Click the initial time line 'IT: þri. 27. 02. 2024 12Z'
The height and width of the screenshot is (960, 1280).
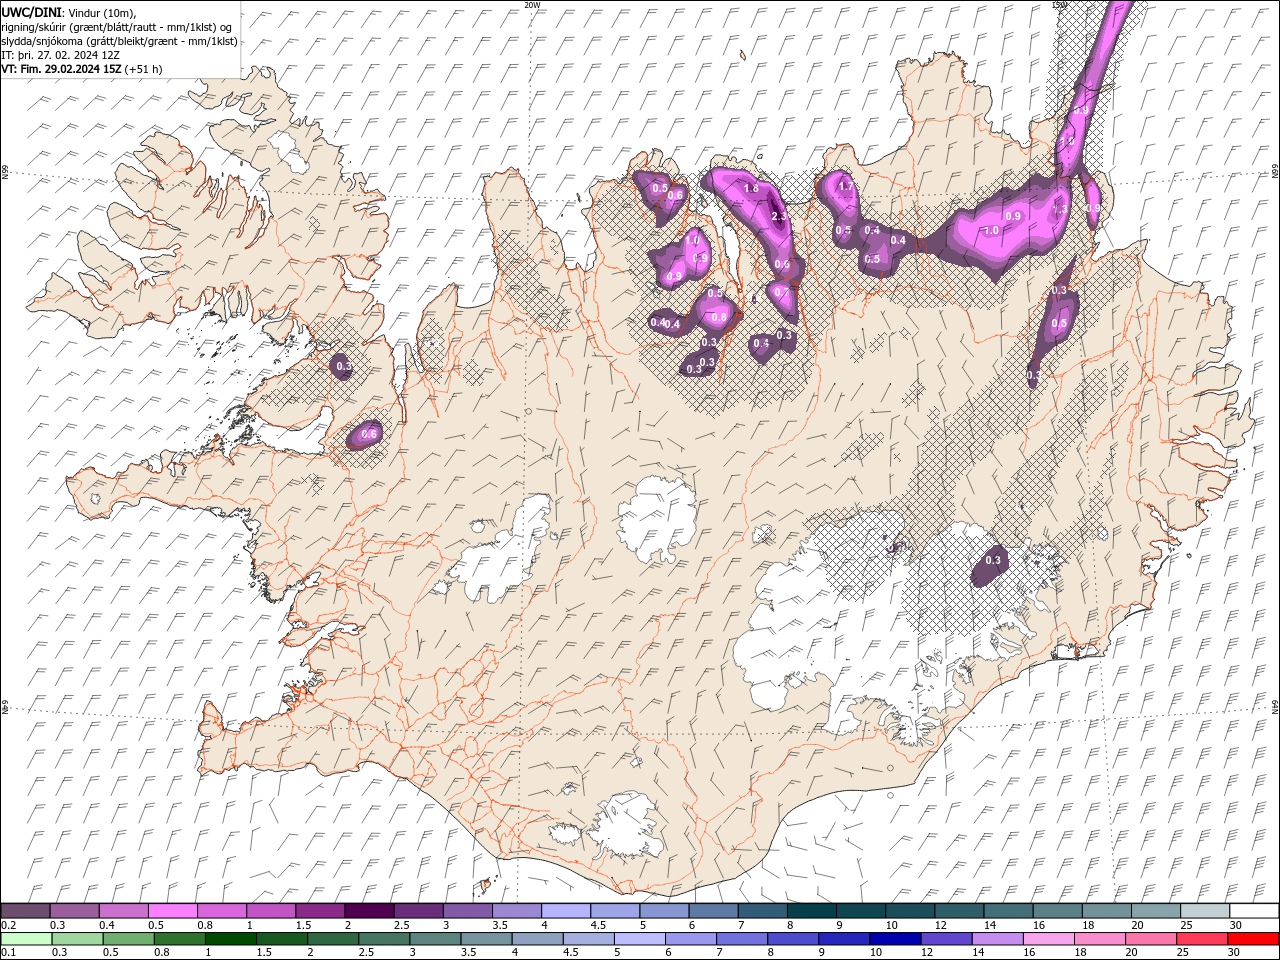pyautogui.click(x=62, y=55)
